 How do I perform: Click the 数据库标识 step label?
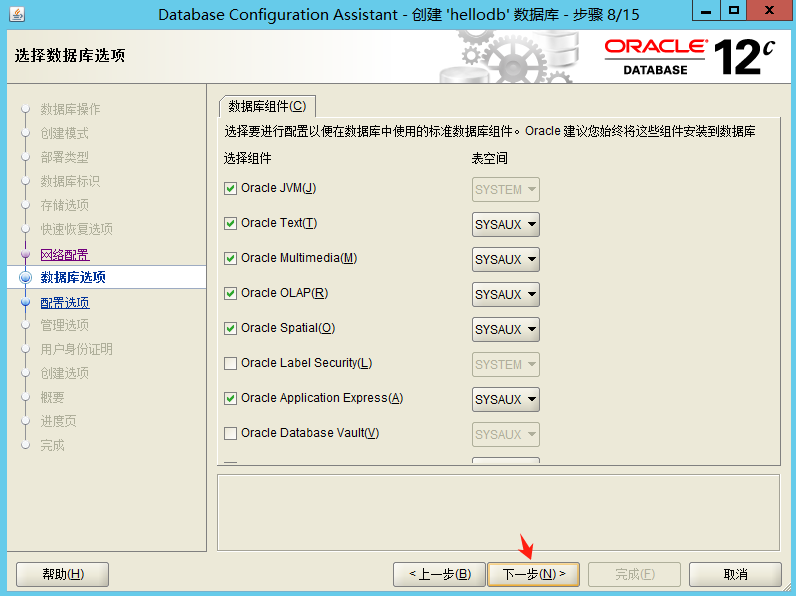point(70,181)
